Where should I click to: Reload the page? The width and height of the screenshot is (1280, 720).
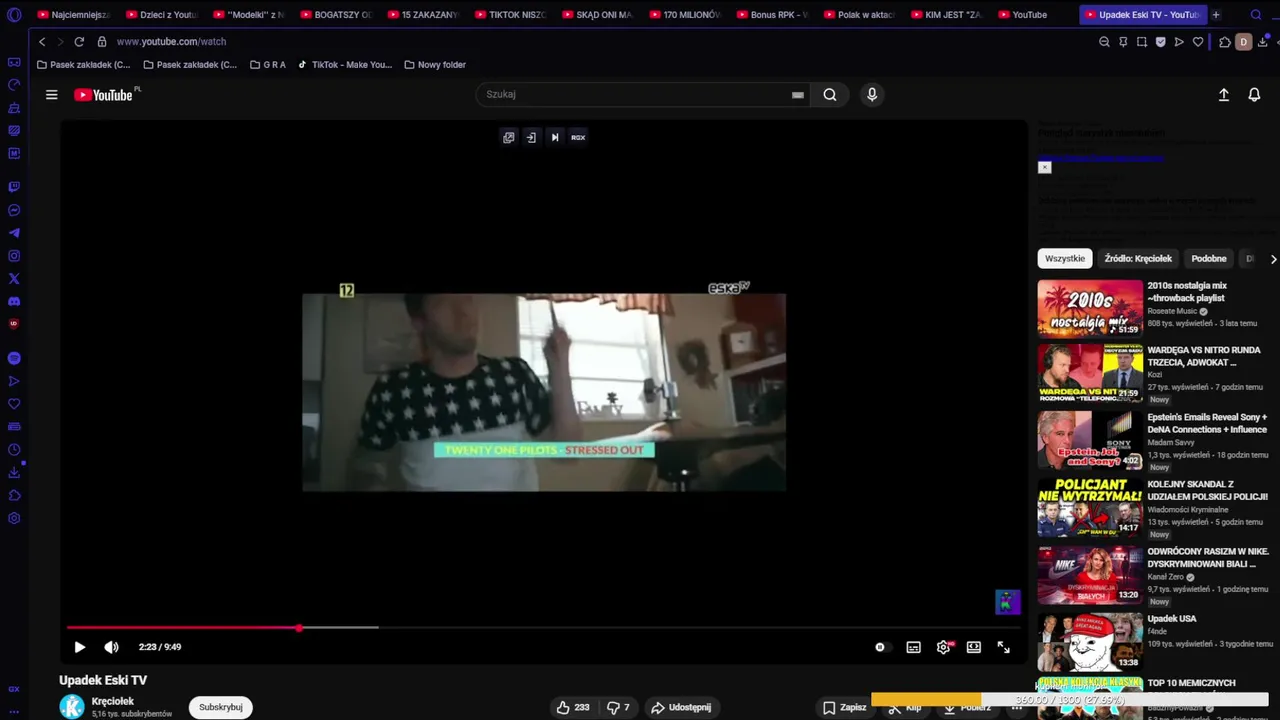coord(79,42)
